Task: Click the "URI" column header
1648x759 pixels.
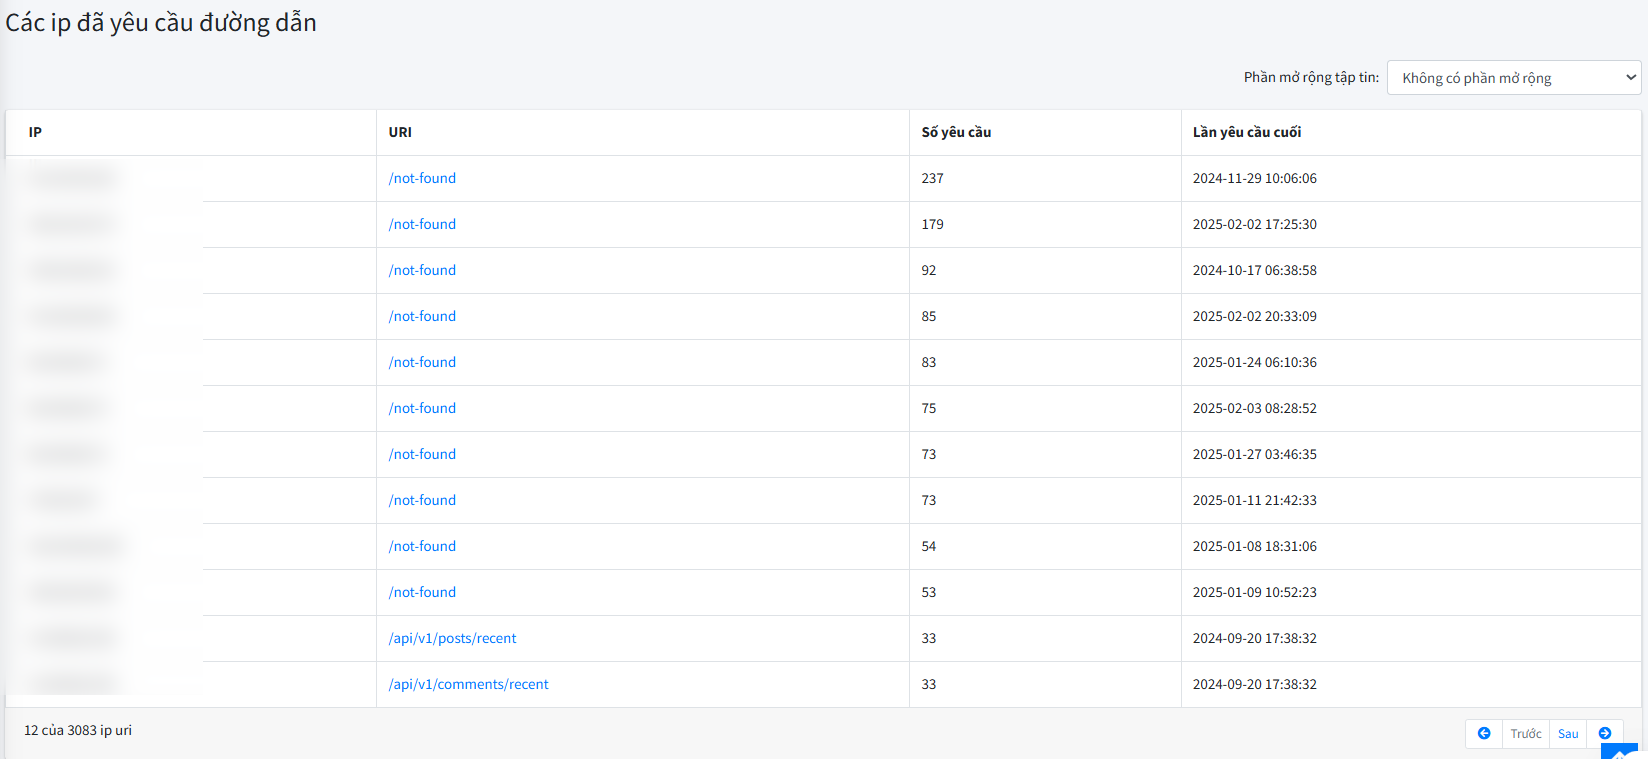Action: [400, 132]
